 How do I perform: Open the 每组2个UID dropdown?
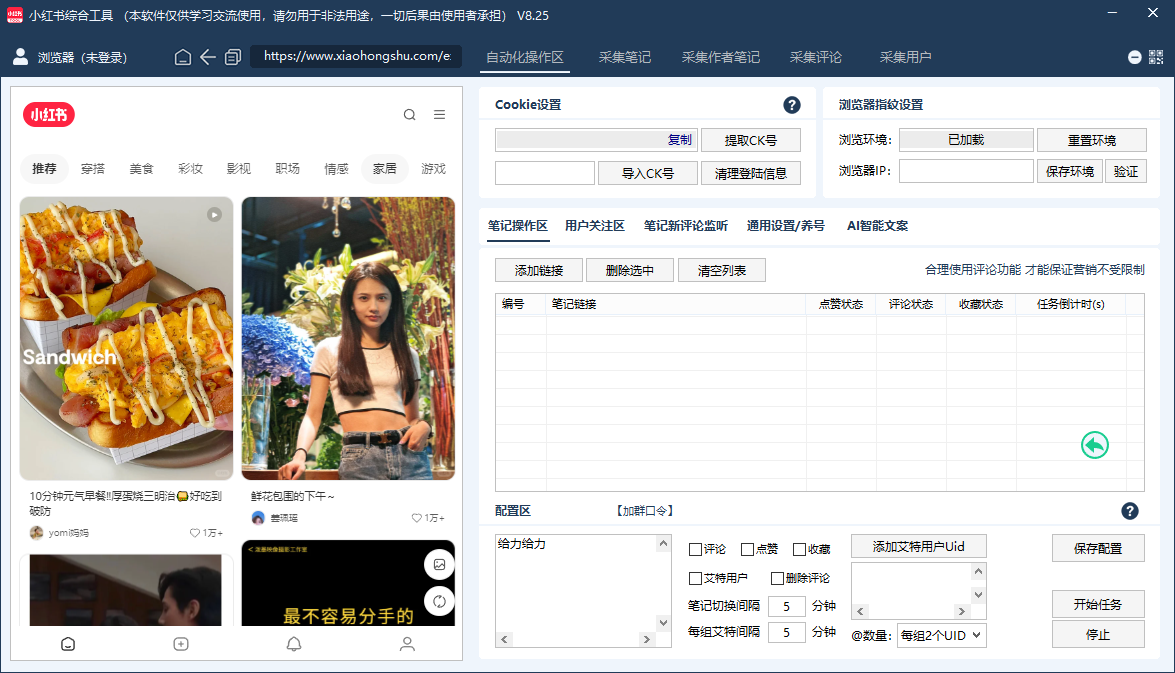click(941, 635)
